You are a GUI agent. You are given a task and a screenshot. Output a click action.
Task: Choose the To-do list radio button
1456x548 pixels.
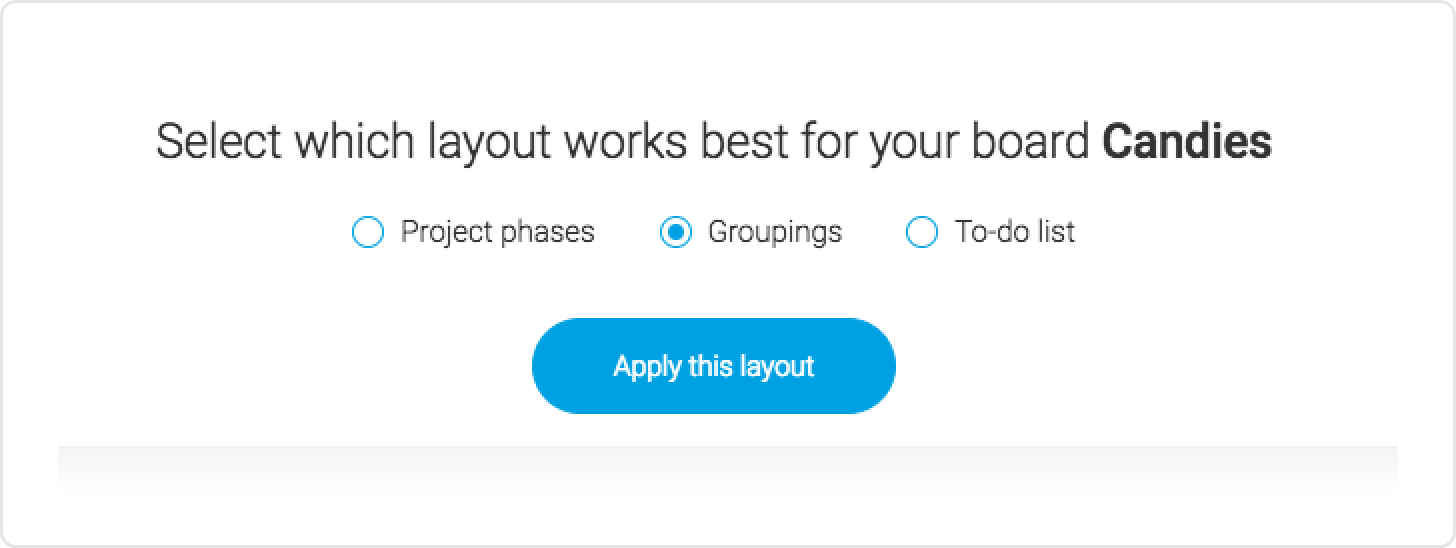(921, 233)
